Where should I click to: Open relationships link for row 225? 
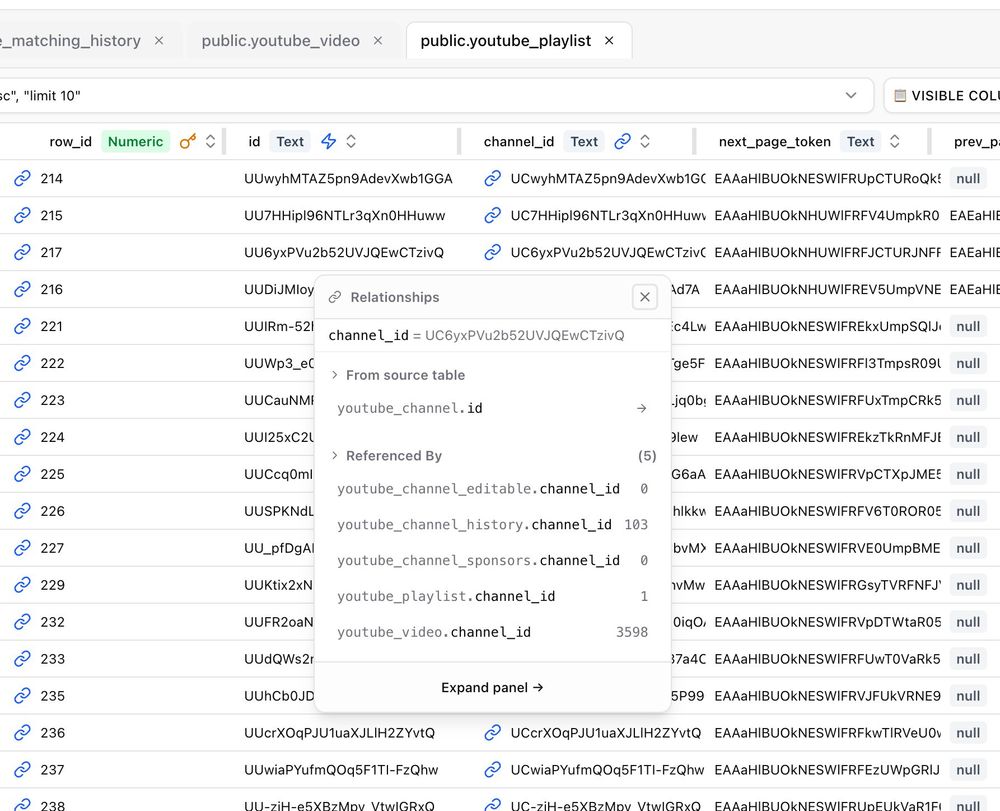pyautogui.click(x=22, y=474)
